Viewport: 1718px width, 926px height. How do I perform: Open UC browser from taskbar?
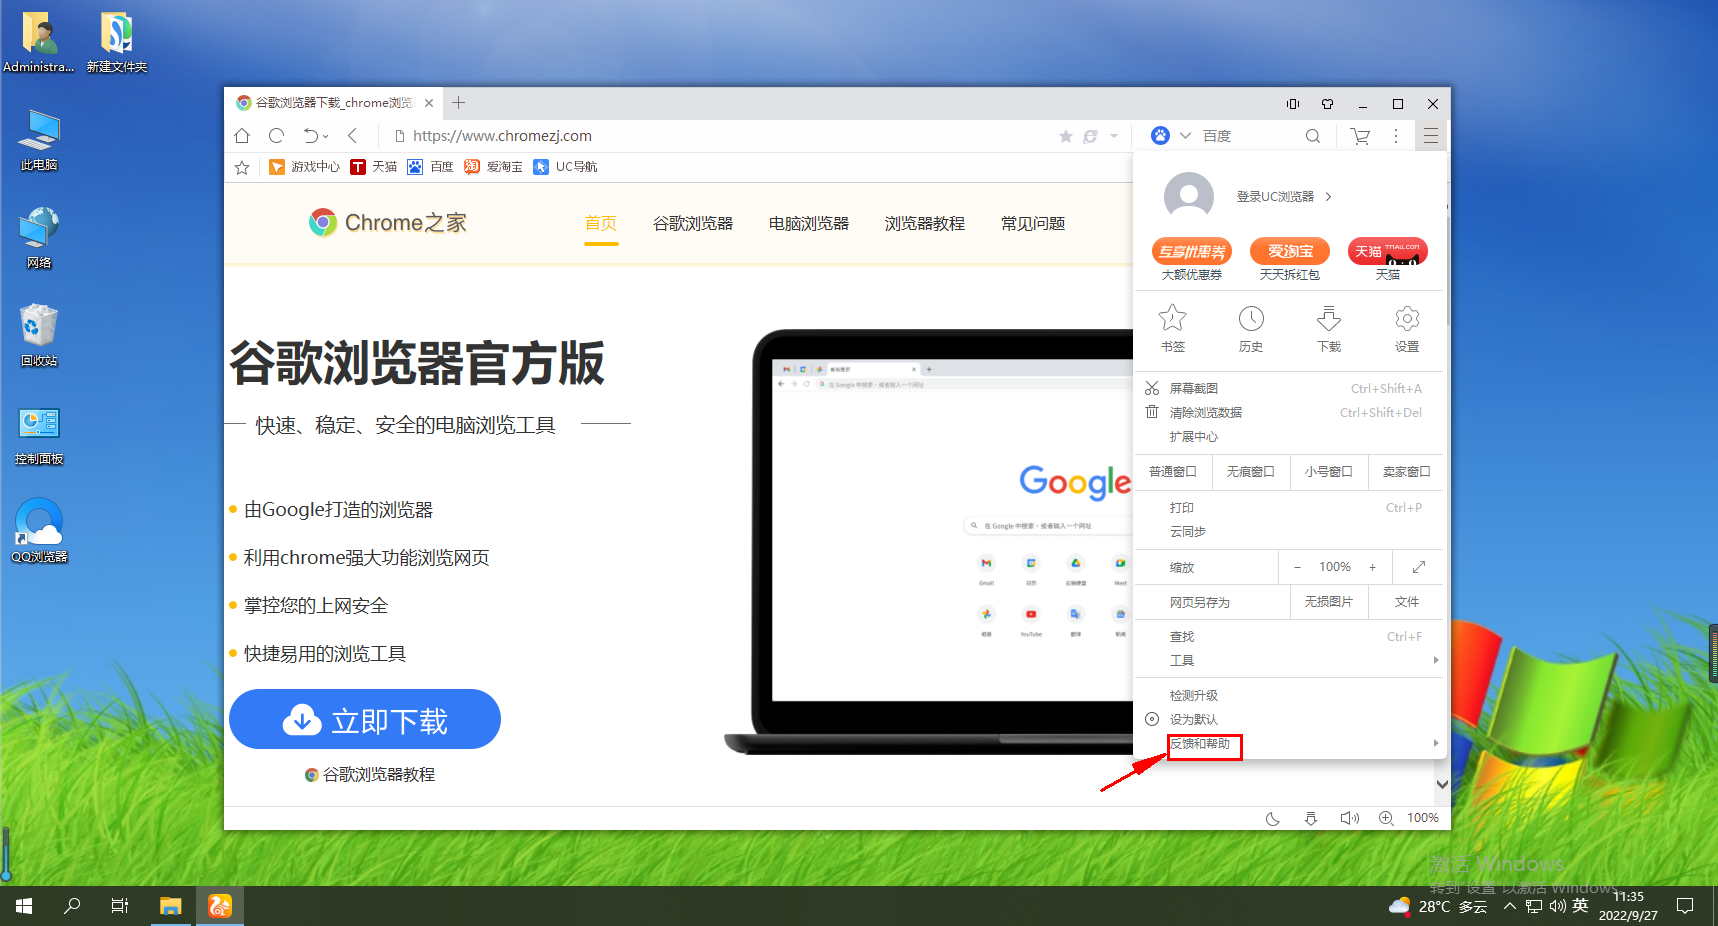(x=220, y=906)
